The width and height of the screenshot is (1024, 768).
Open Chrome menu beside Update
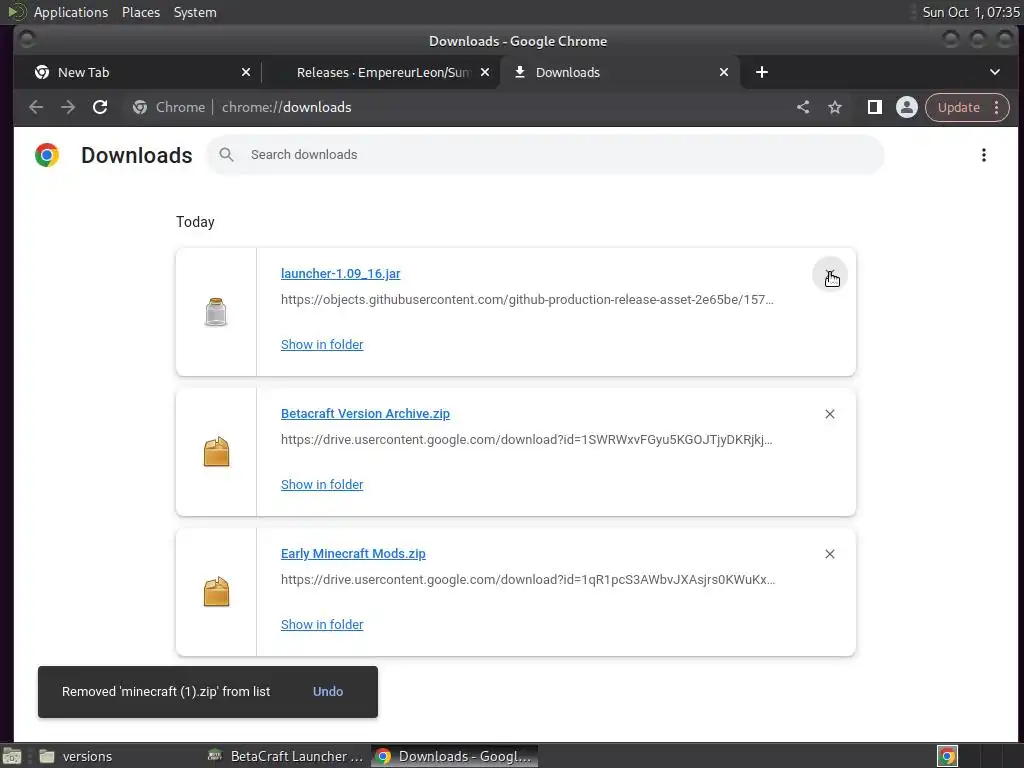coord(997,107)
